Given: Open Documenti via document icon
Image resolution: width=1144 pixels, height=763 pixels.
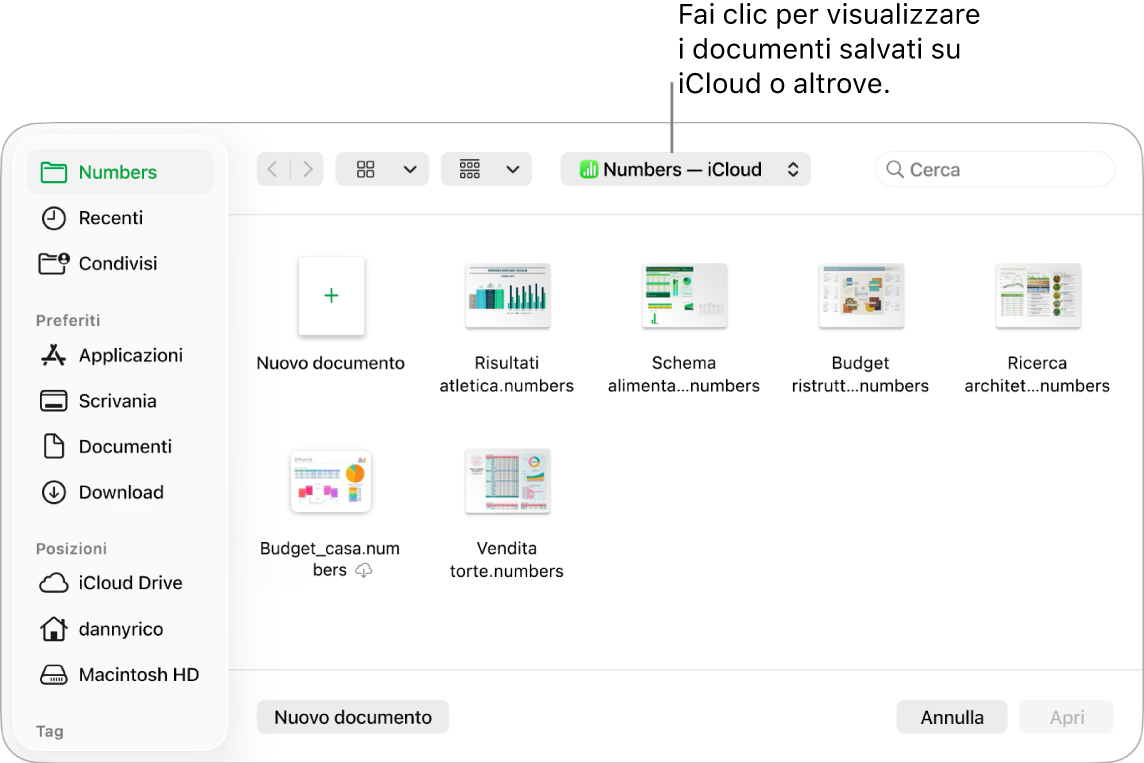Looking at the screenshot, I should click(x=54, y=446).
